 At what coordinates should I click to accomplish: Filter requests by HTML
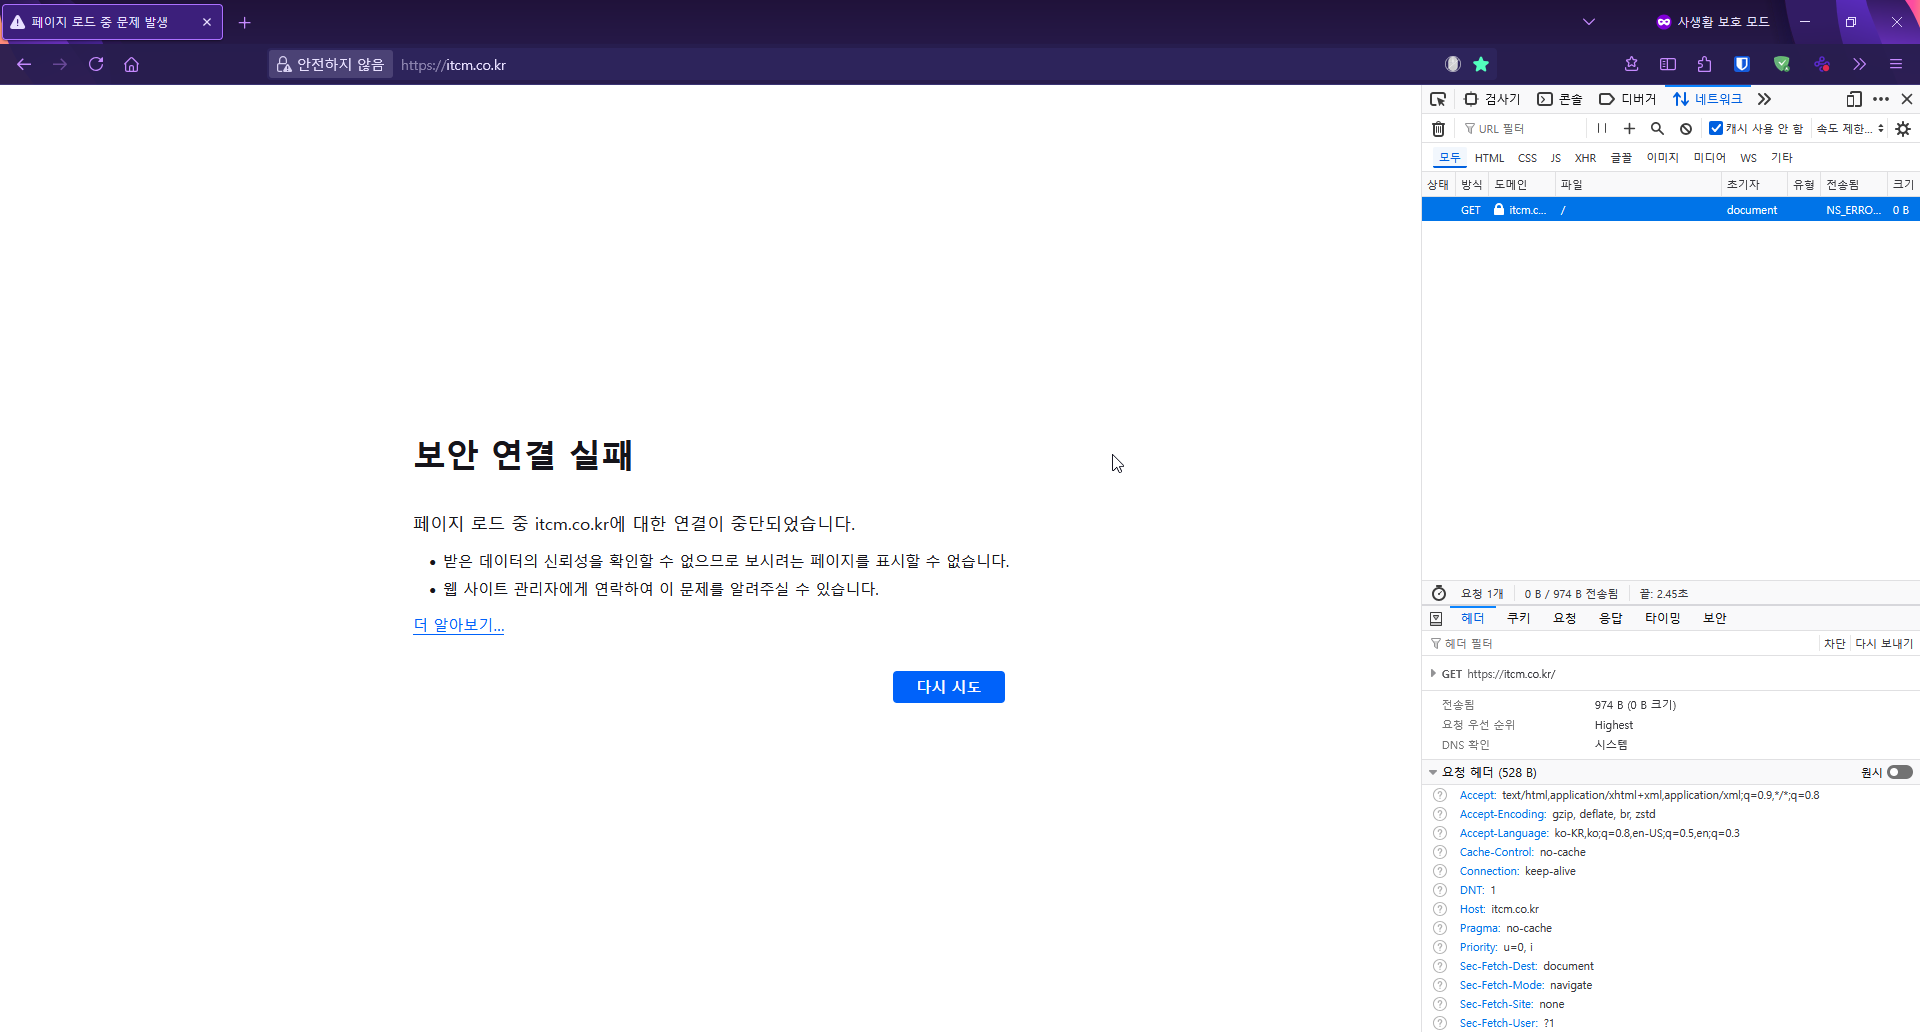pyautogui.click(x=1489, y=158)
